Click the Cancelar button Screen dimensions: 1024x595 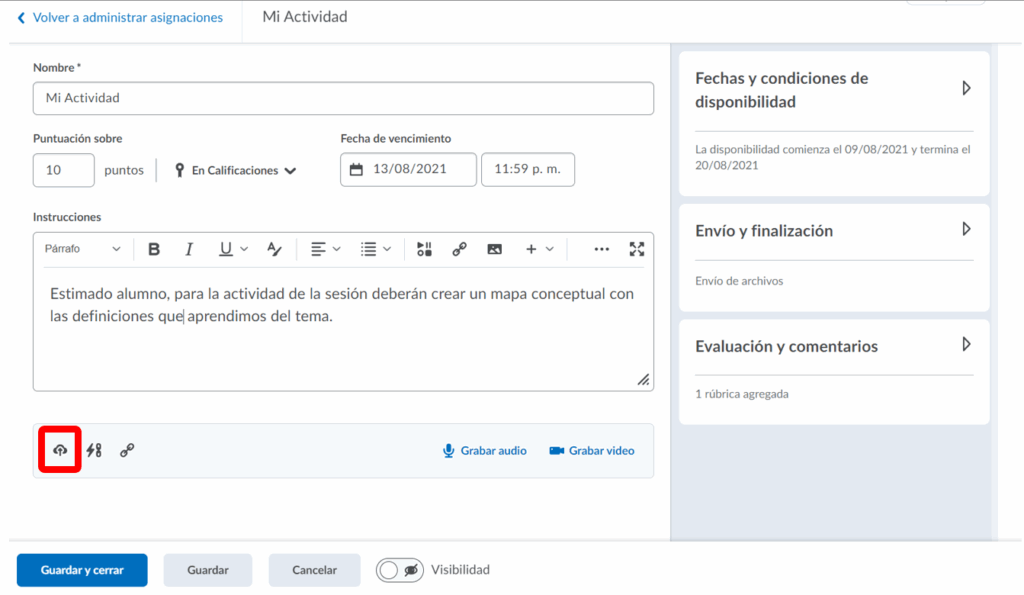click(314, 570)
